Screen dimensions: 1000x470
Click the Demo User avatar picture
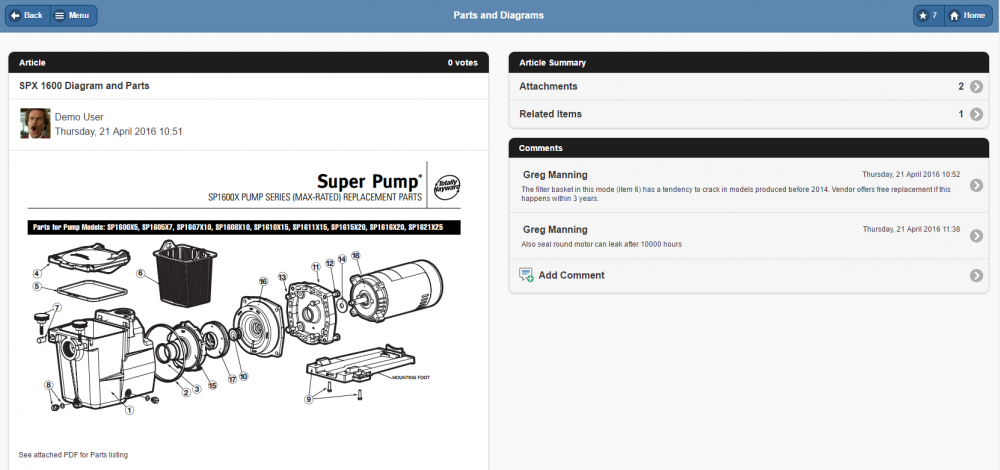pos(35,123)
